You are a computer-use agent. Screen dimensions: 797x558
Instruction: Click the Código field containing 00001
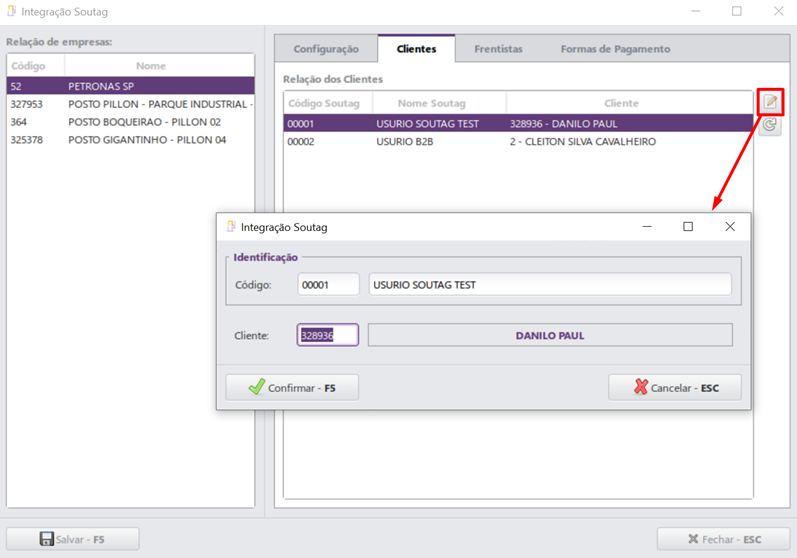coord(328,284)
